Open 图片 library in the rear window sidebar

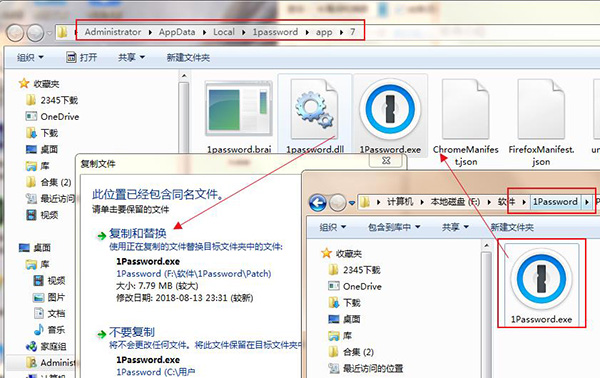coord(49,297)
